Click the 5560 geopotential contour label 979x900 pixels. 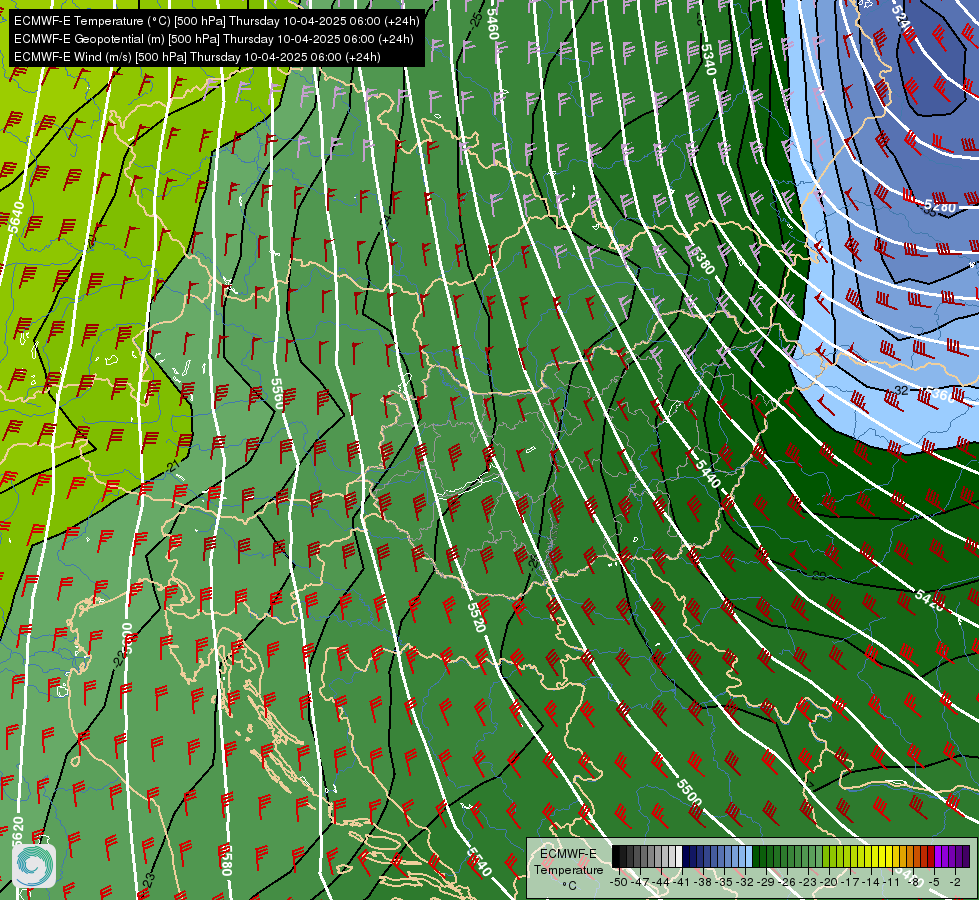[x=277, y=393]
